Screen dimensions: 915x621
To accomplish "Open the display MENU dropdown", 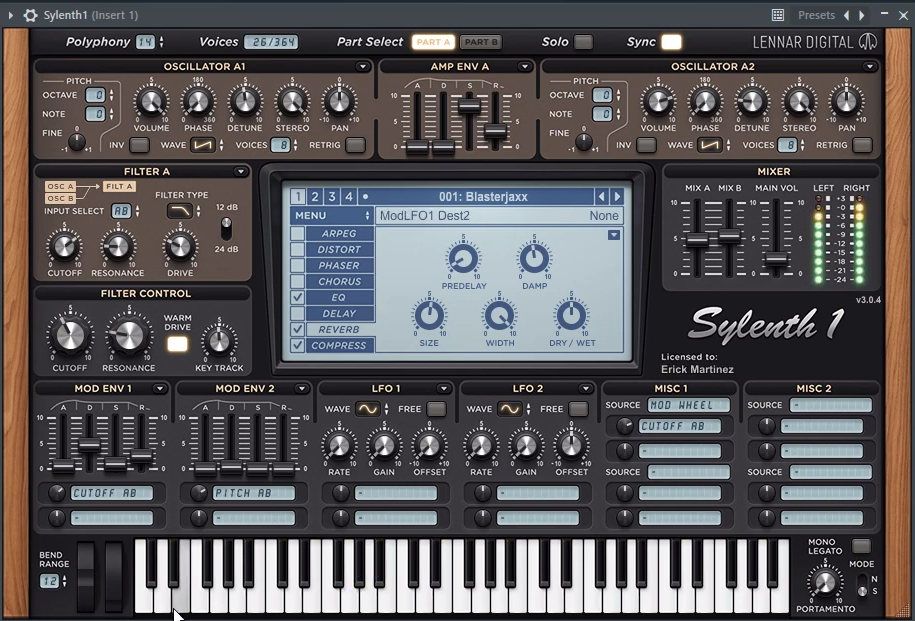I will [x=331, y=215].
